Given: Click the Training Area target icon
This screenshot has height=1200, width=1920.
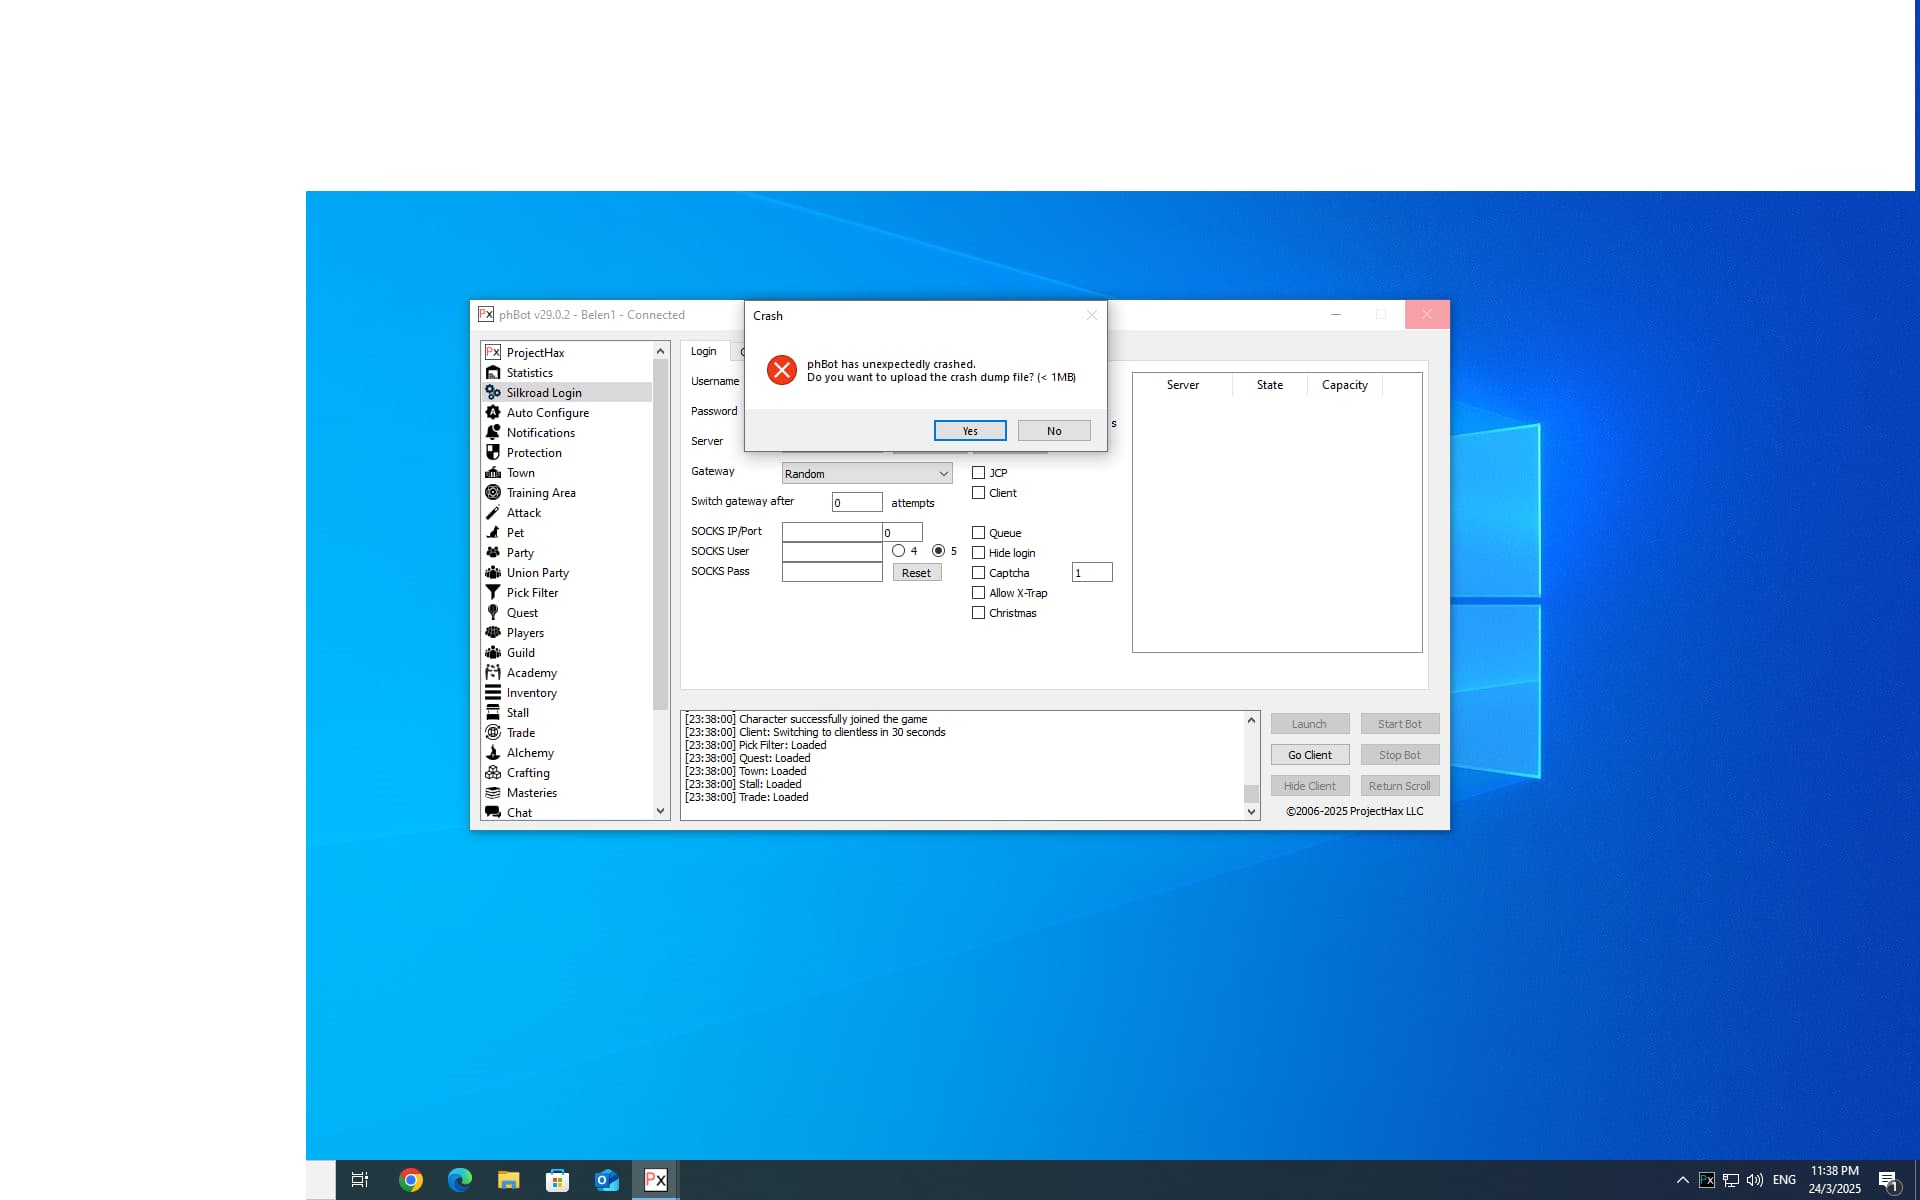Looking at the screenshot, I should tap(493, 493).
